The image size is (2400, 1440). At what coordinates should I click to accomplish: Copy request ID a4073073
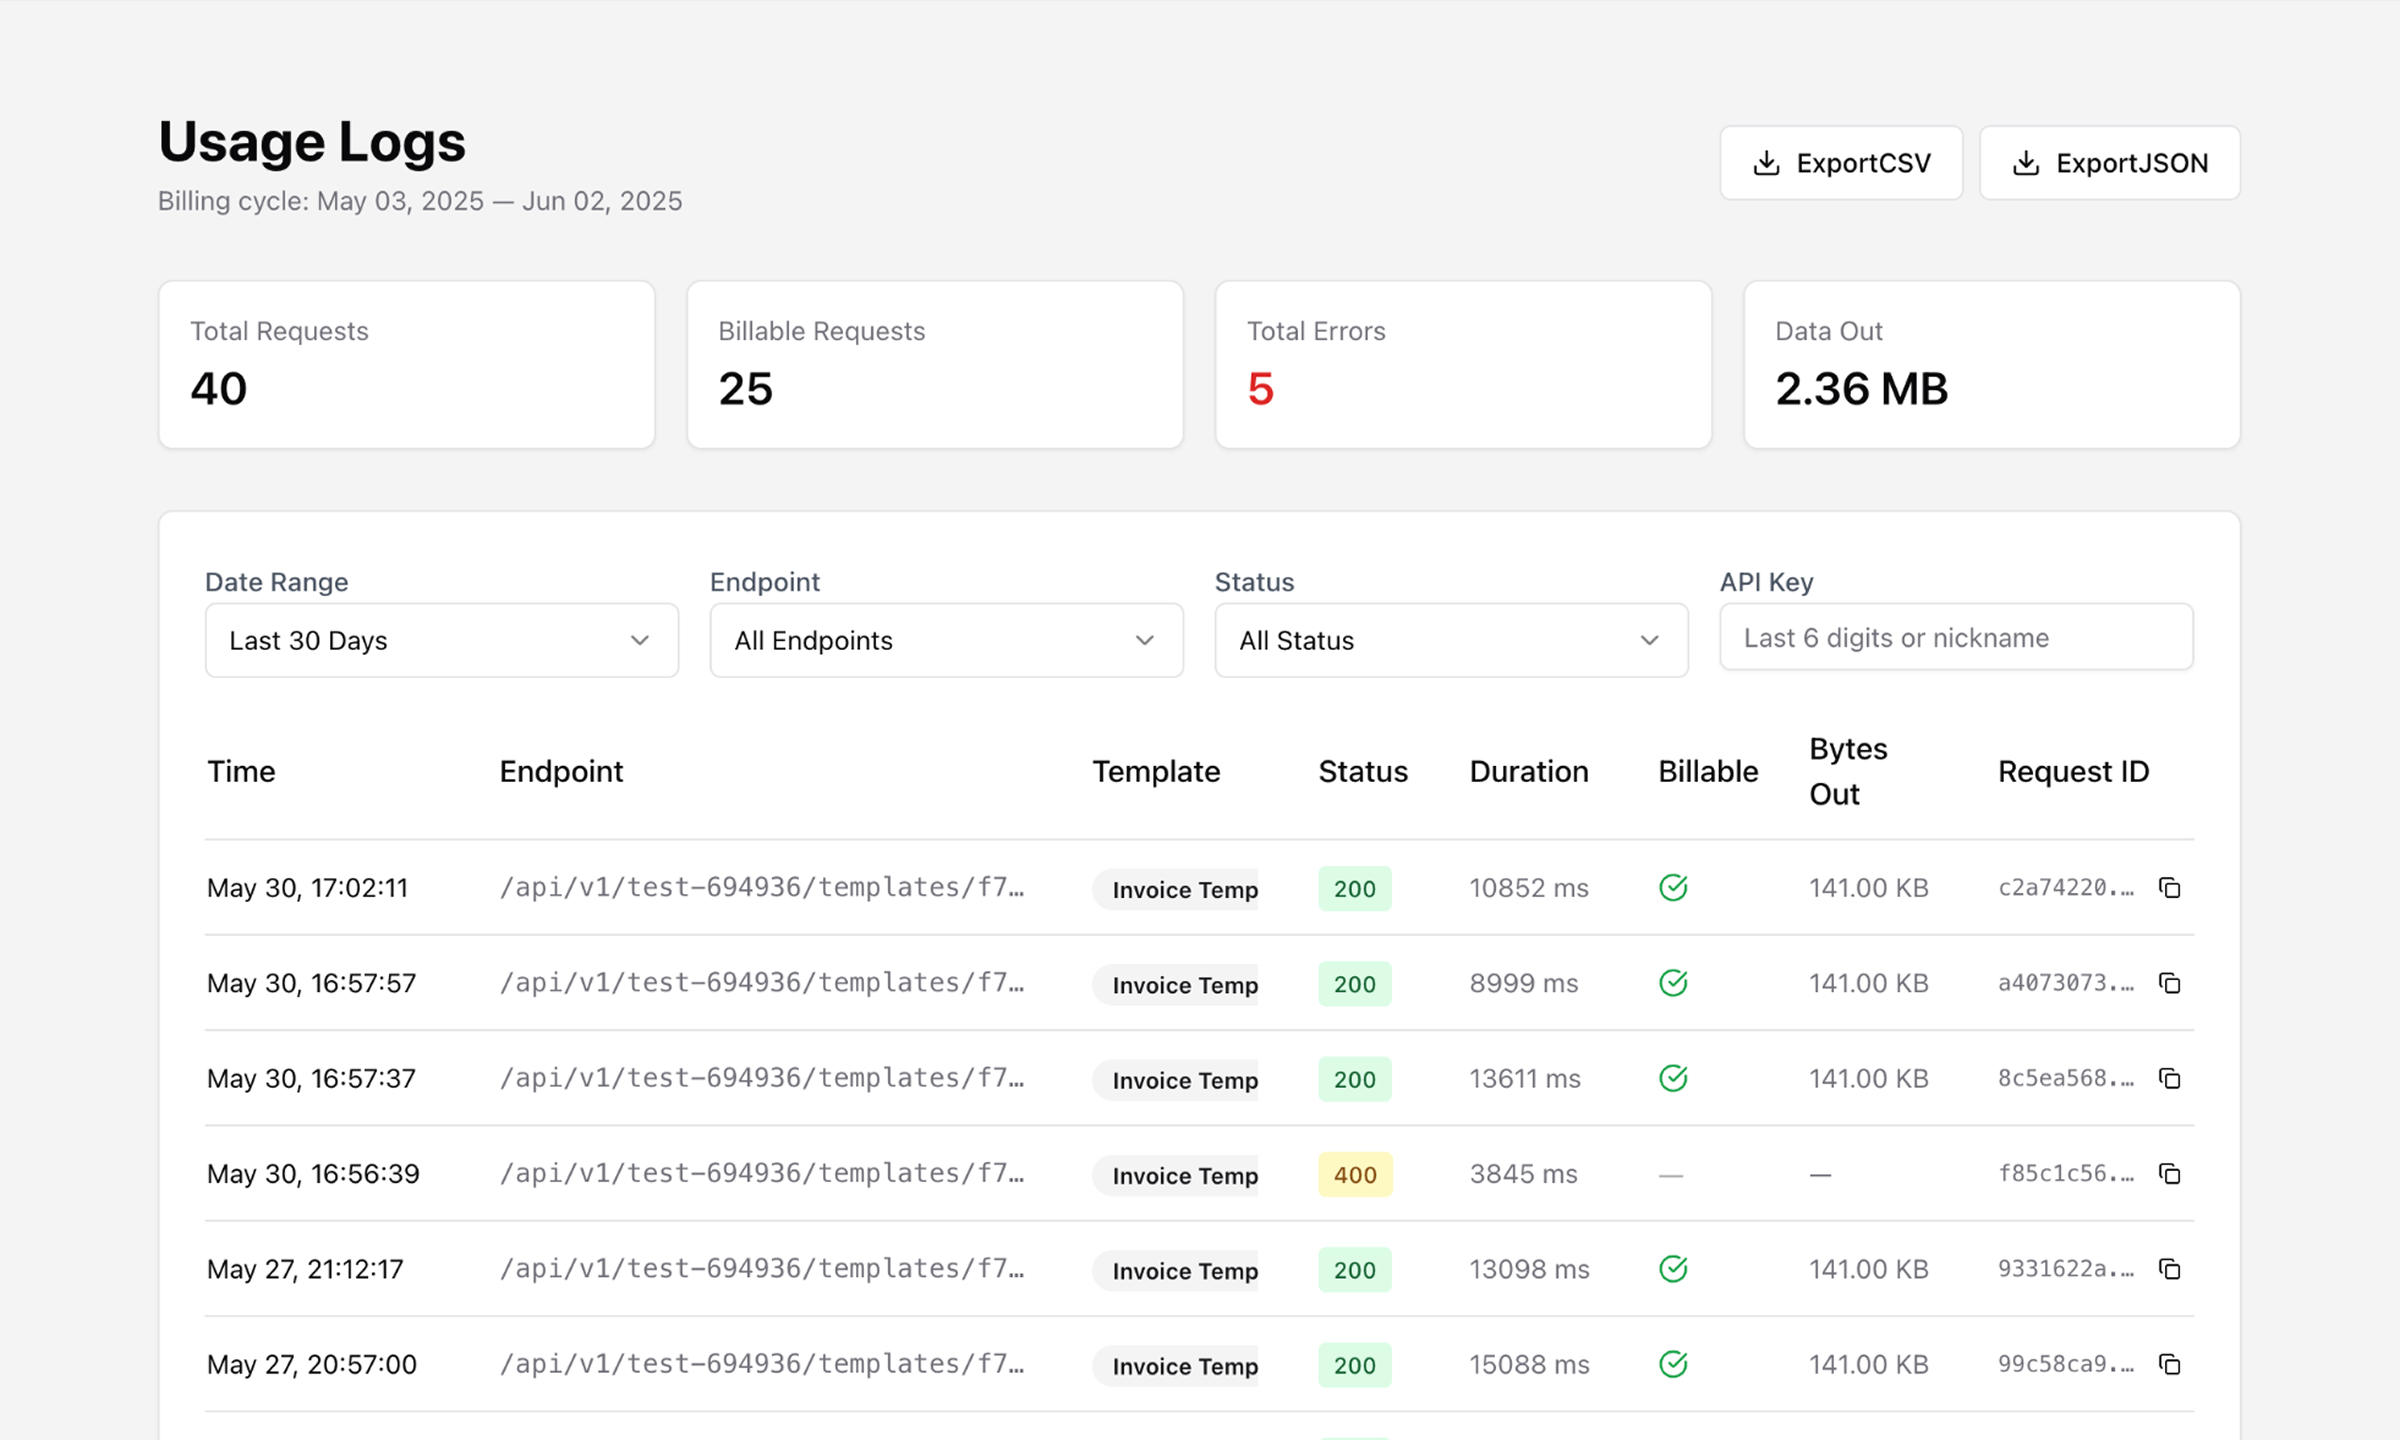(2169, 983)
